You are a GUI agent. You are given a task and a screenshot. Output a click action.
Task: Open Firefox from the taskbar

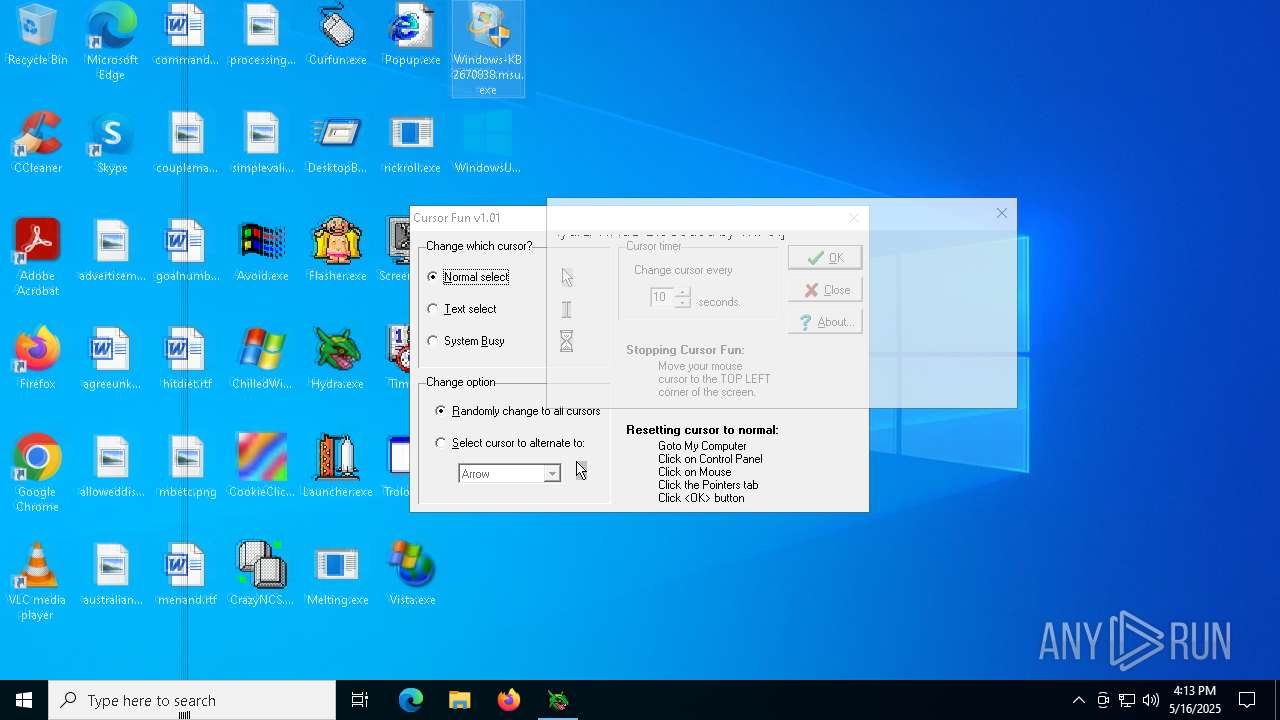[x=509, y=700]
